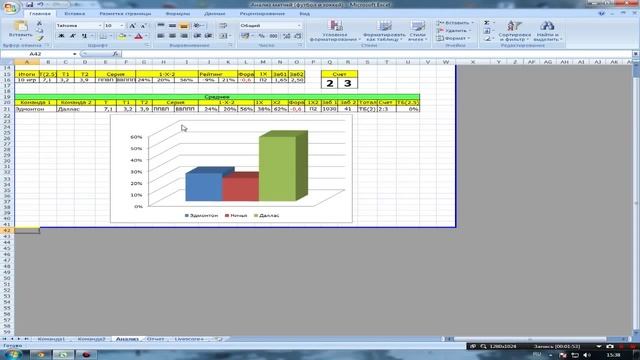The height and width of the screenshot is (360, 640).
Task: Open fill color dropdown arrow
Action: [x=129, y=36]
